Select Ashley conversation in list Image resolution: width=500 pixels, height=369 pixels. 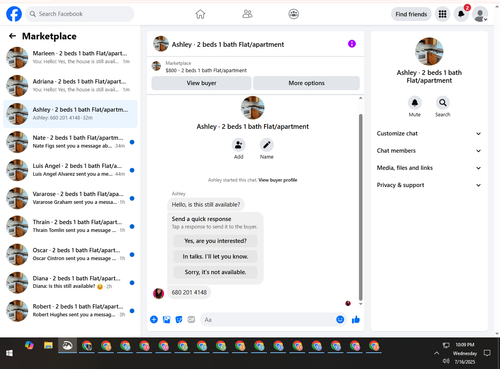[70, 114]
